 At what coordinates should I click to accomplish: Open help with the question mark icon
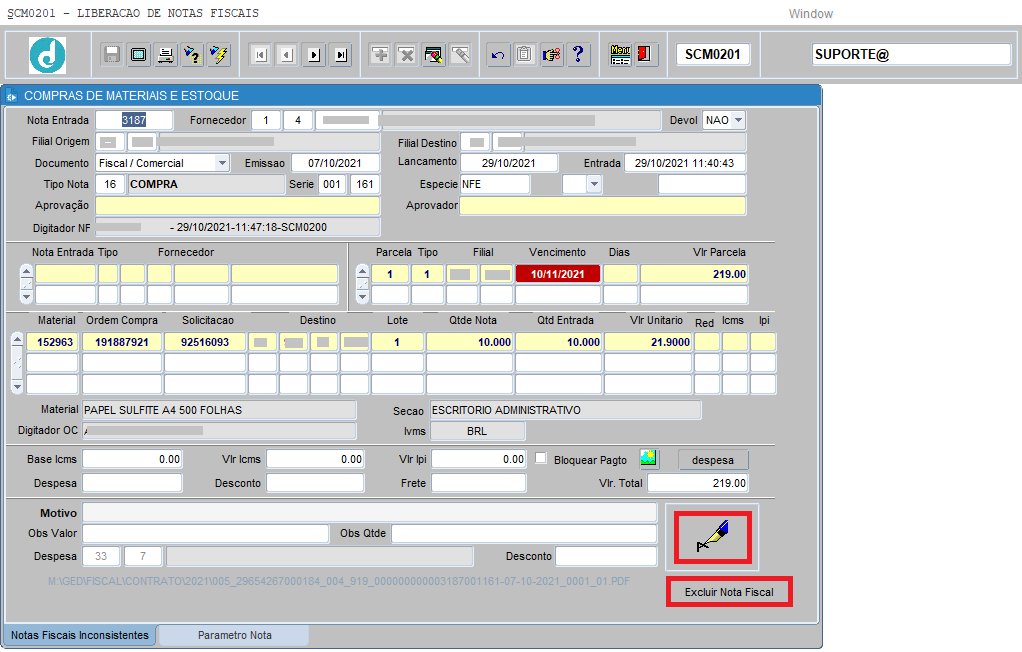578,55
